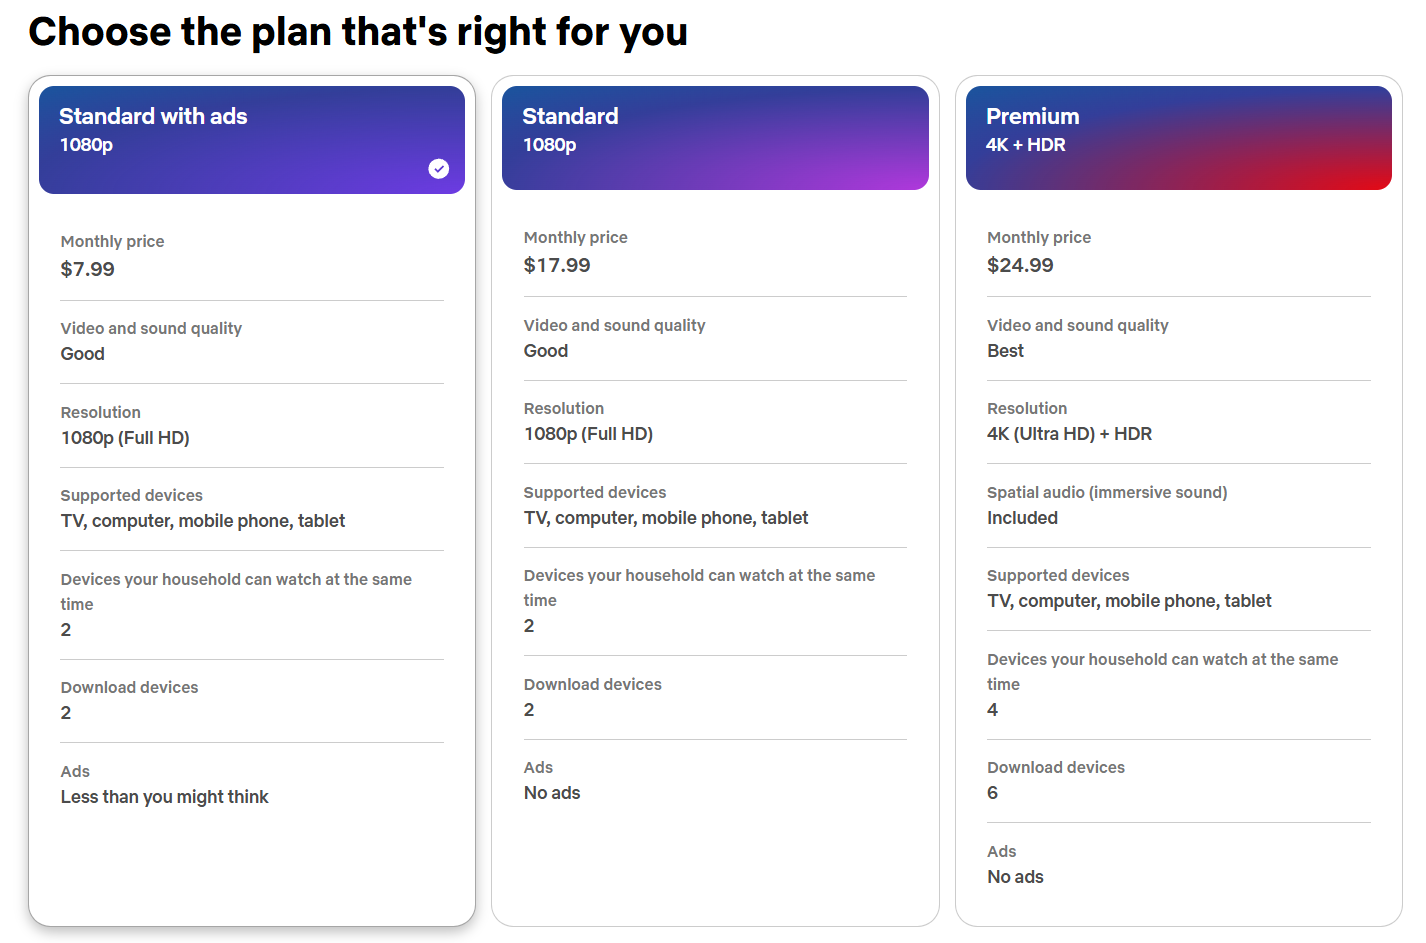
Task: Click the Standard plan '1080p (Full HD)' resolution
Action: [588, 434]
